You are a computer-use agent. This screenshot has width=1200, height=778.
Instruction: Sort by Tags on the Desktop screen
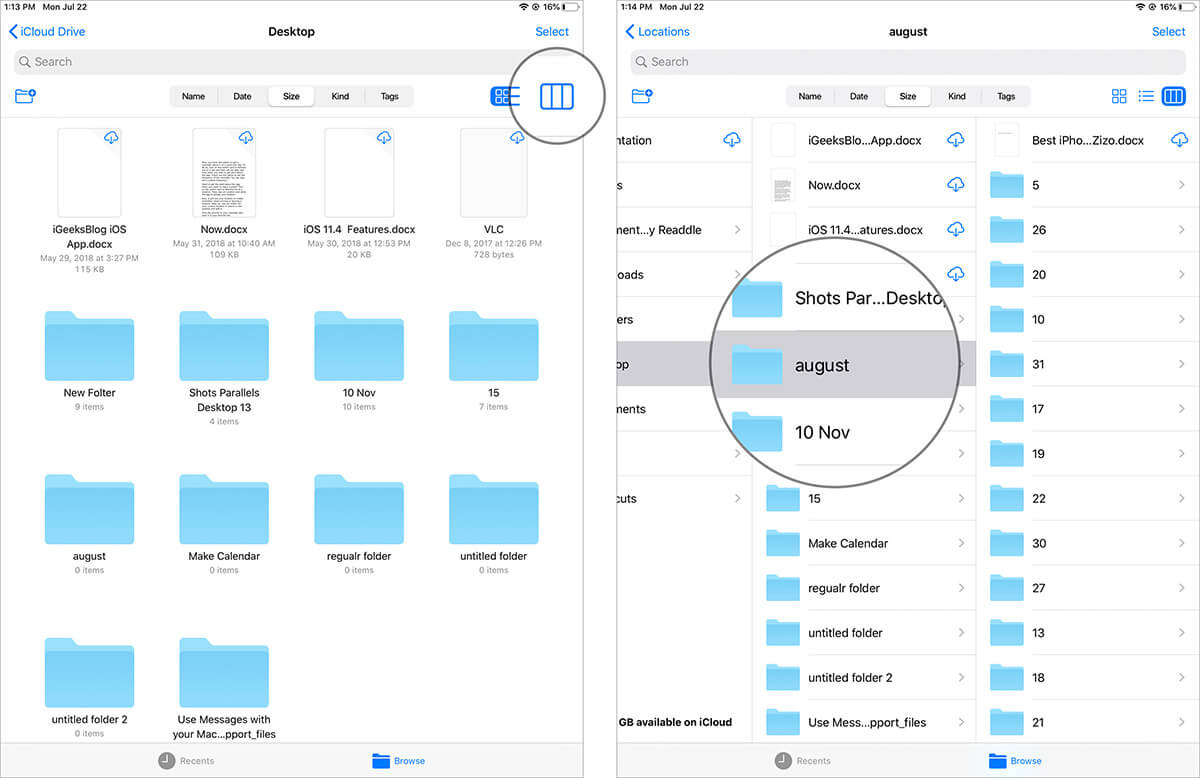point(390,96)
